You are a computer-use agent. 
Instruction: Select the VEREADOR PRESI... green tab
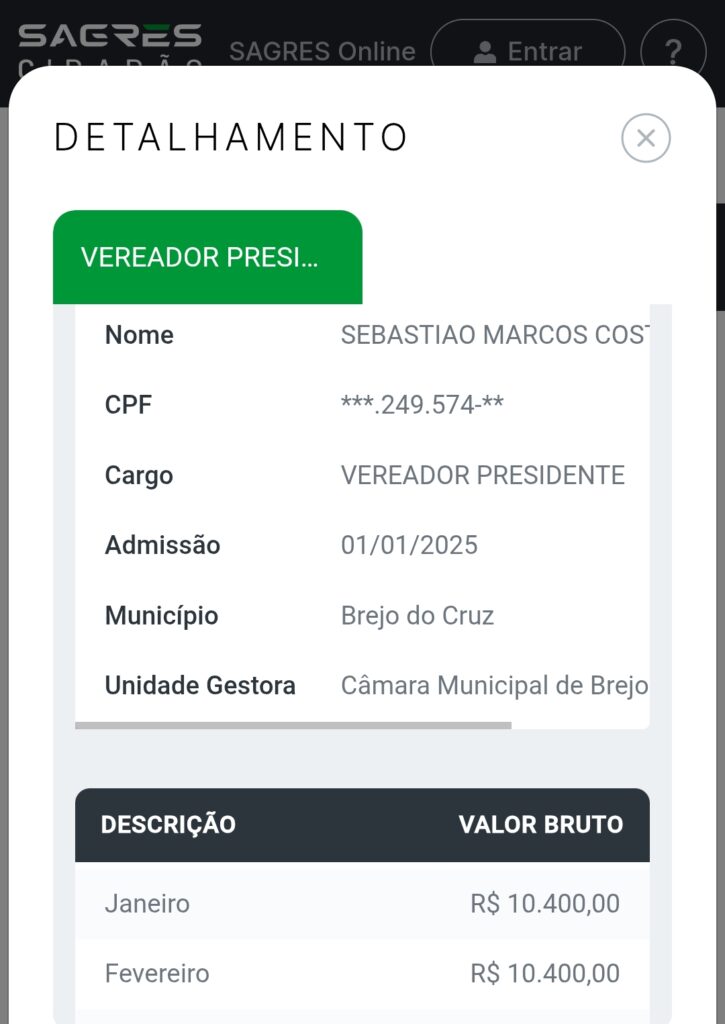pos(208,257)
